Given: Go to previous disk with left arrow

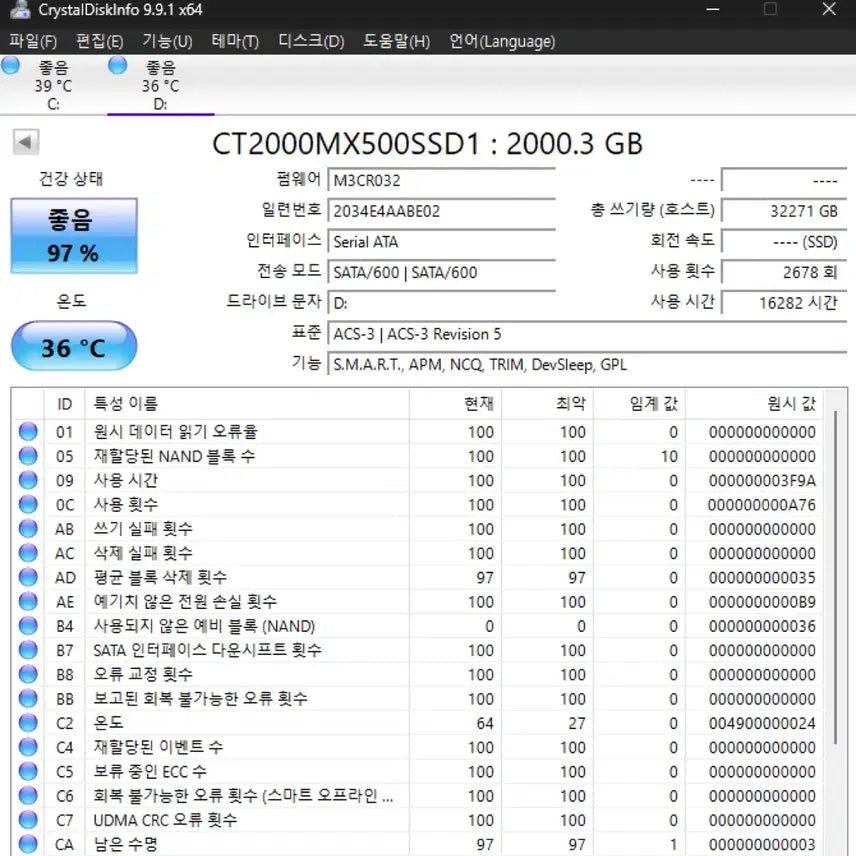Looking at the screenshot, I should [x=26, y=142].
